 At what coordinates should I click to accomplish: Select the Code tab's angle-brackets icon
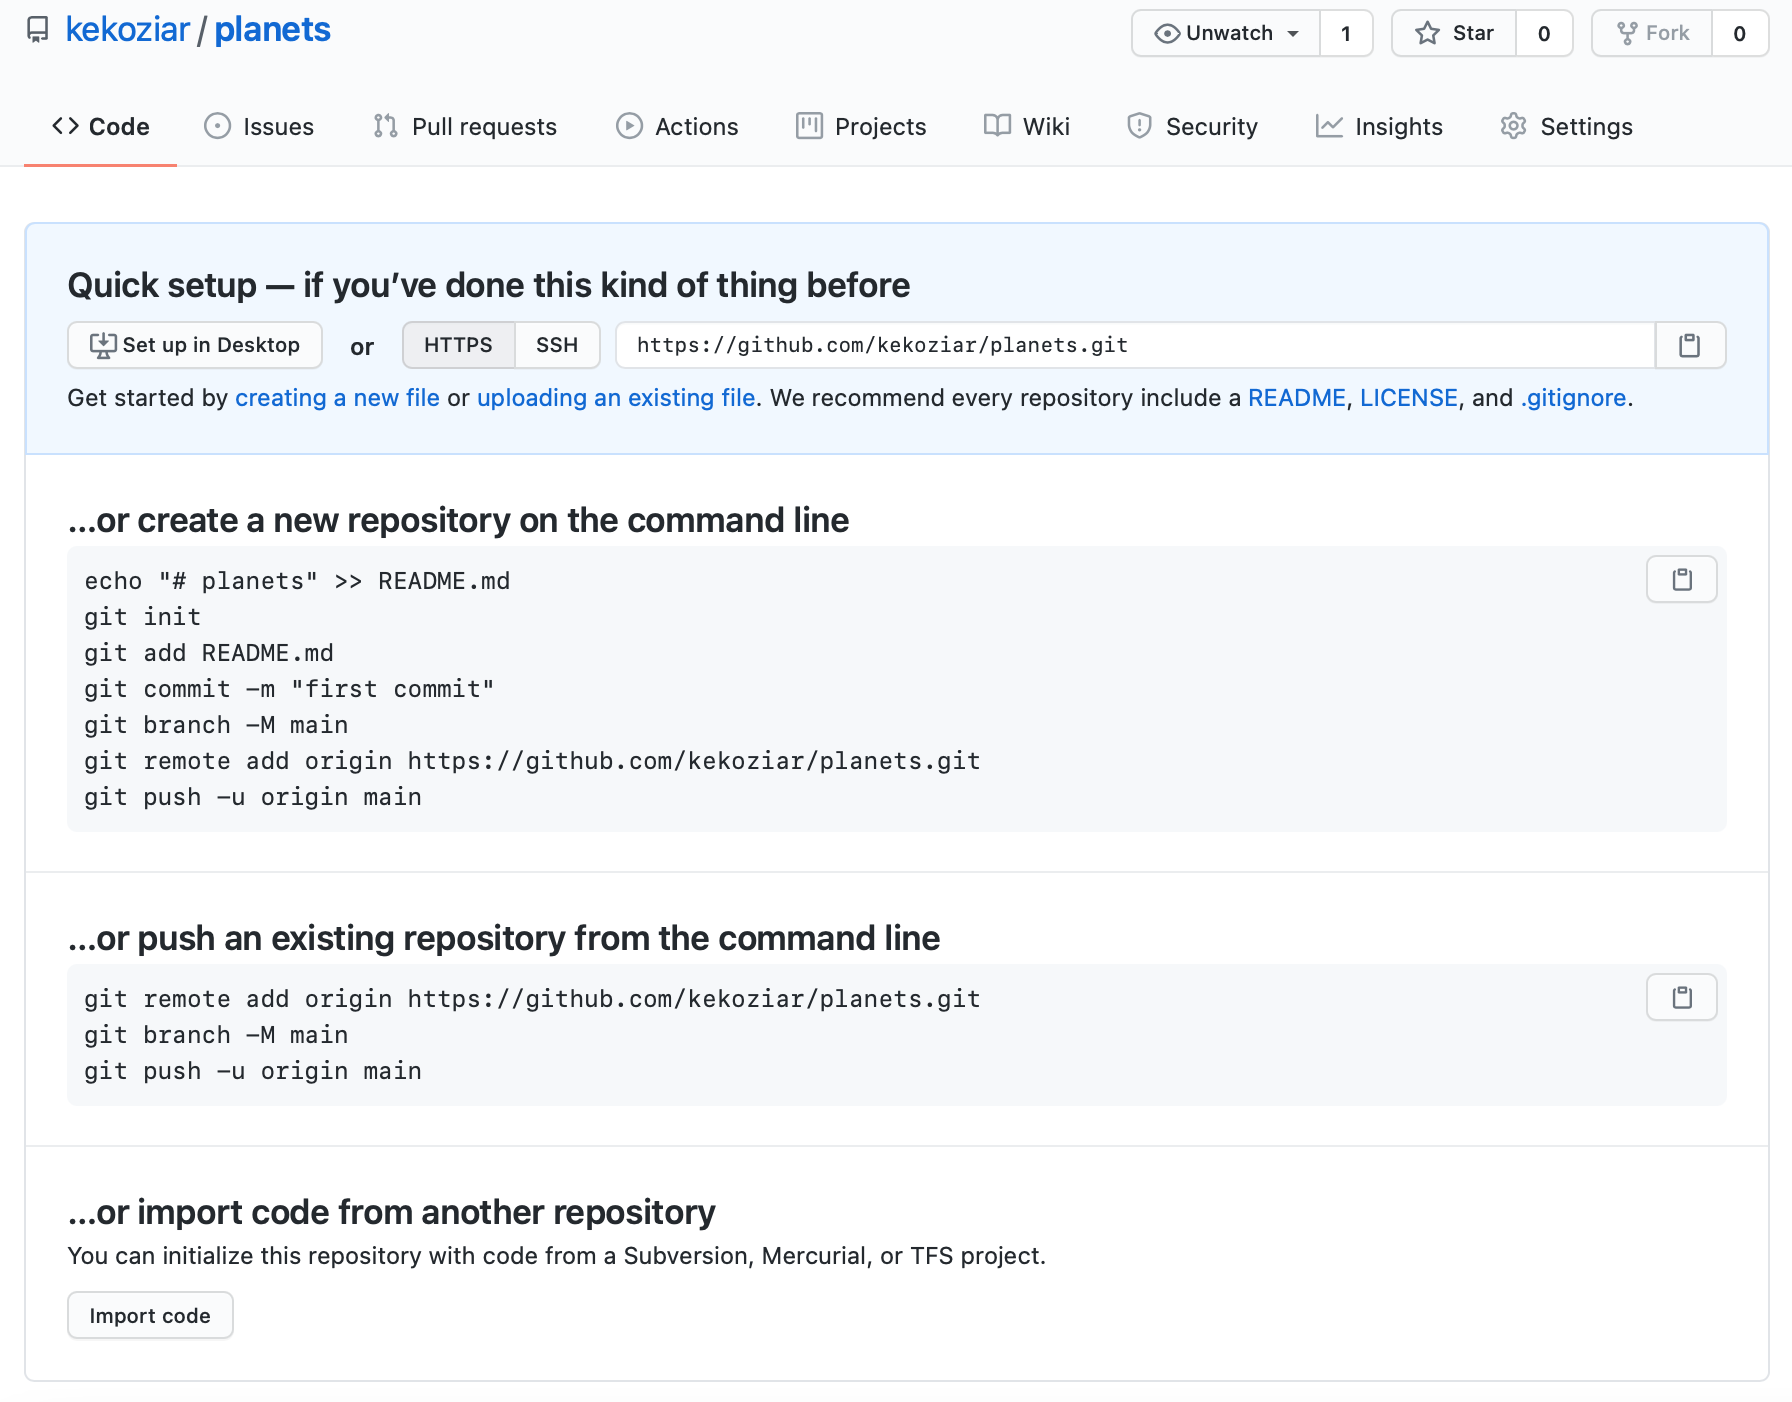pyautogui.click(x=67, y=126)
